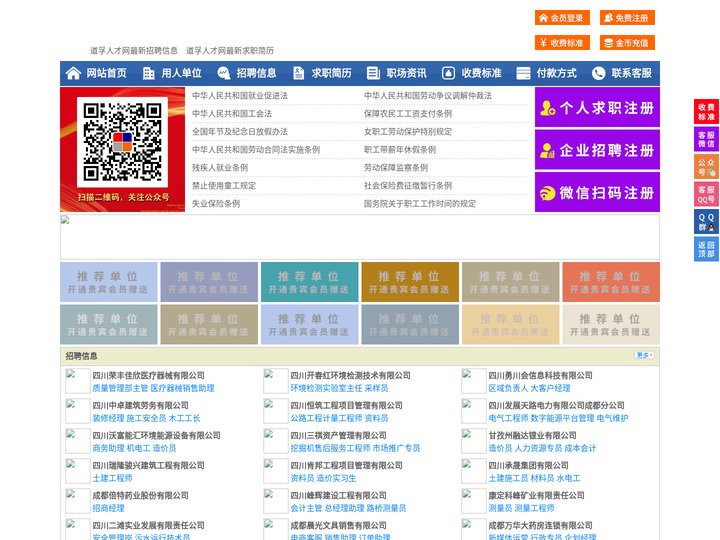Open 求职简历 in the navigation bar

coord(332,73)
